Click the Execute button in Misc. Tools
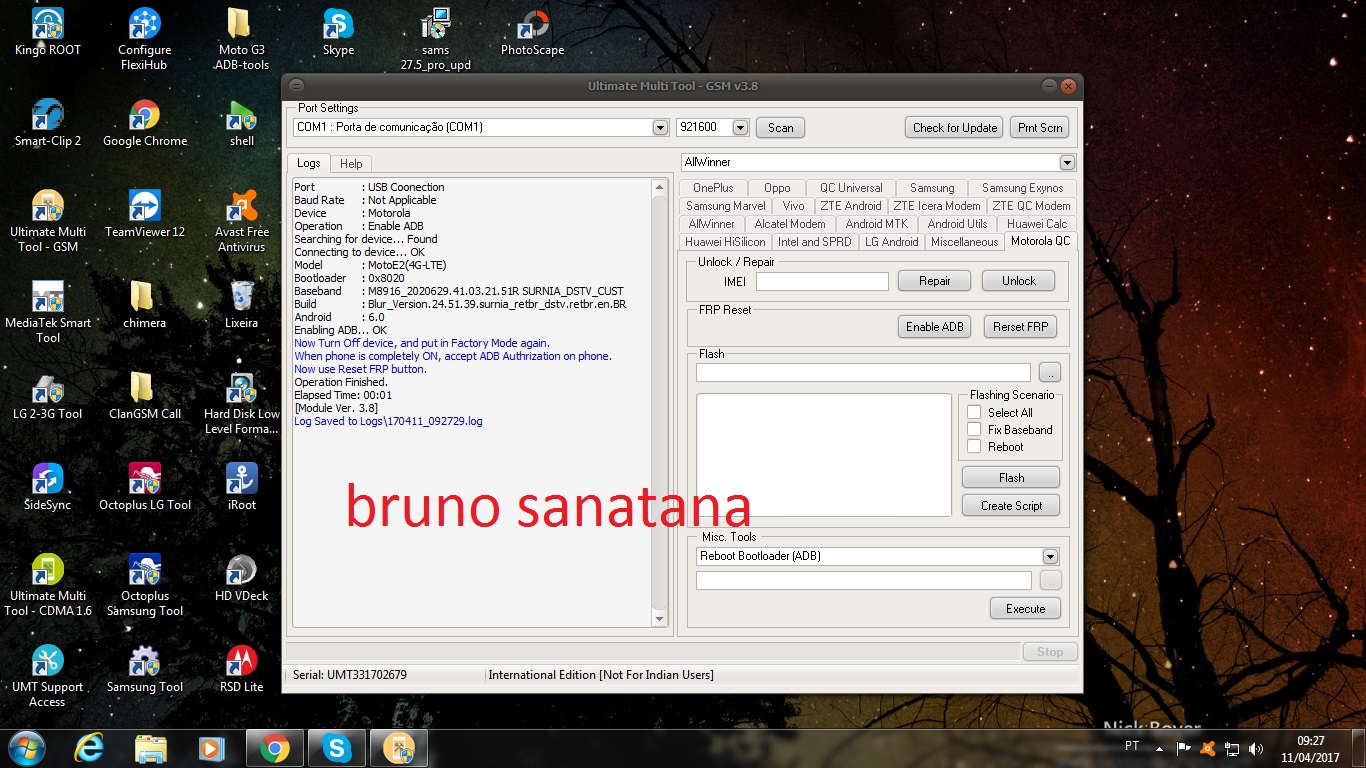Screen dimensions: 1366x768 [x=1026, y=609]
